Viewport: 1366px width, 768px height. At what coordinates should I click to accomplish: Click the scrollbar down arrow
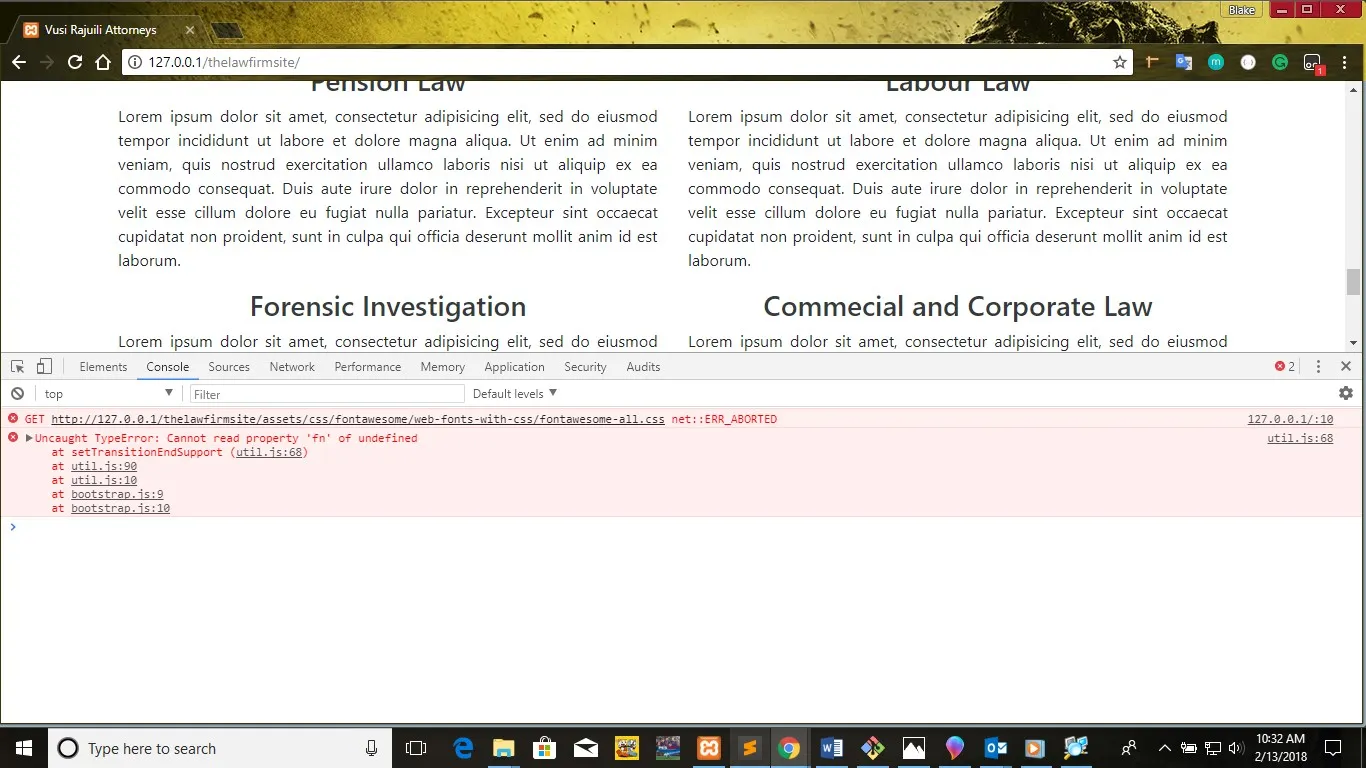coord(1354,343)
